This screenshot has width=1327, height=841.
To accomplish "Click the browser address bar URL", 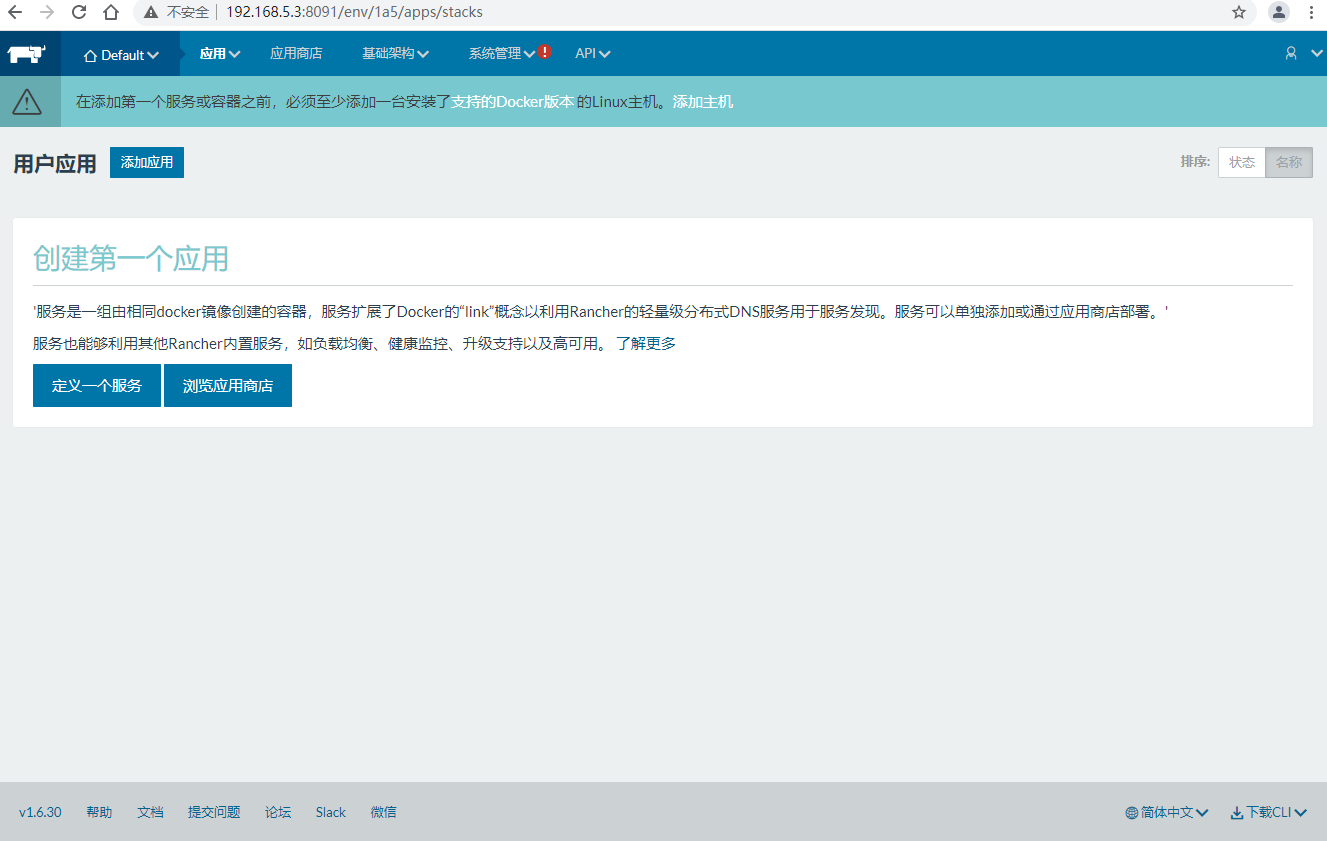I will [x=354, y=13].
